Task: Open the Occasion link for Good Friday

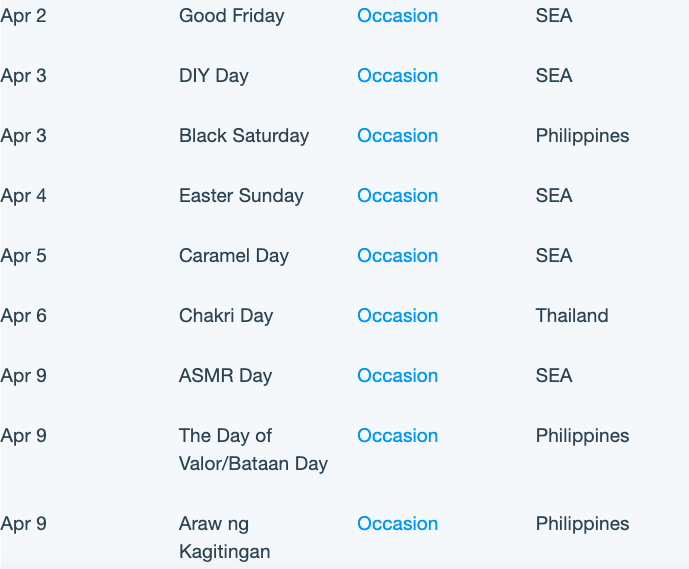Action: pyautogui.click(x=397, y=16)
